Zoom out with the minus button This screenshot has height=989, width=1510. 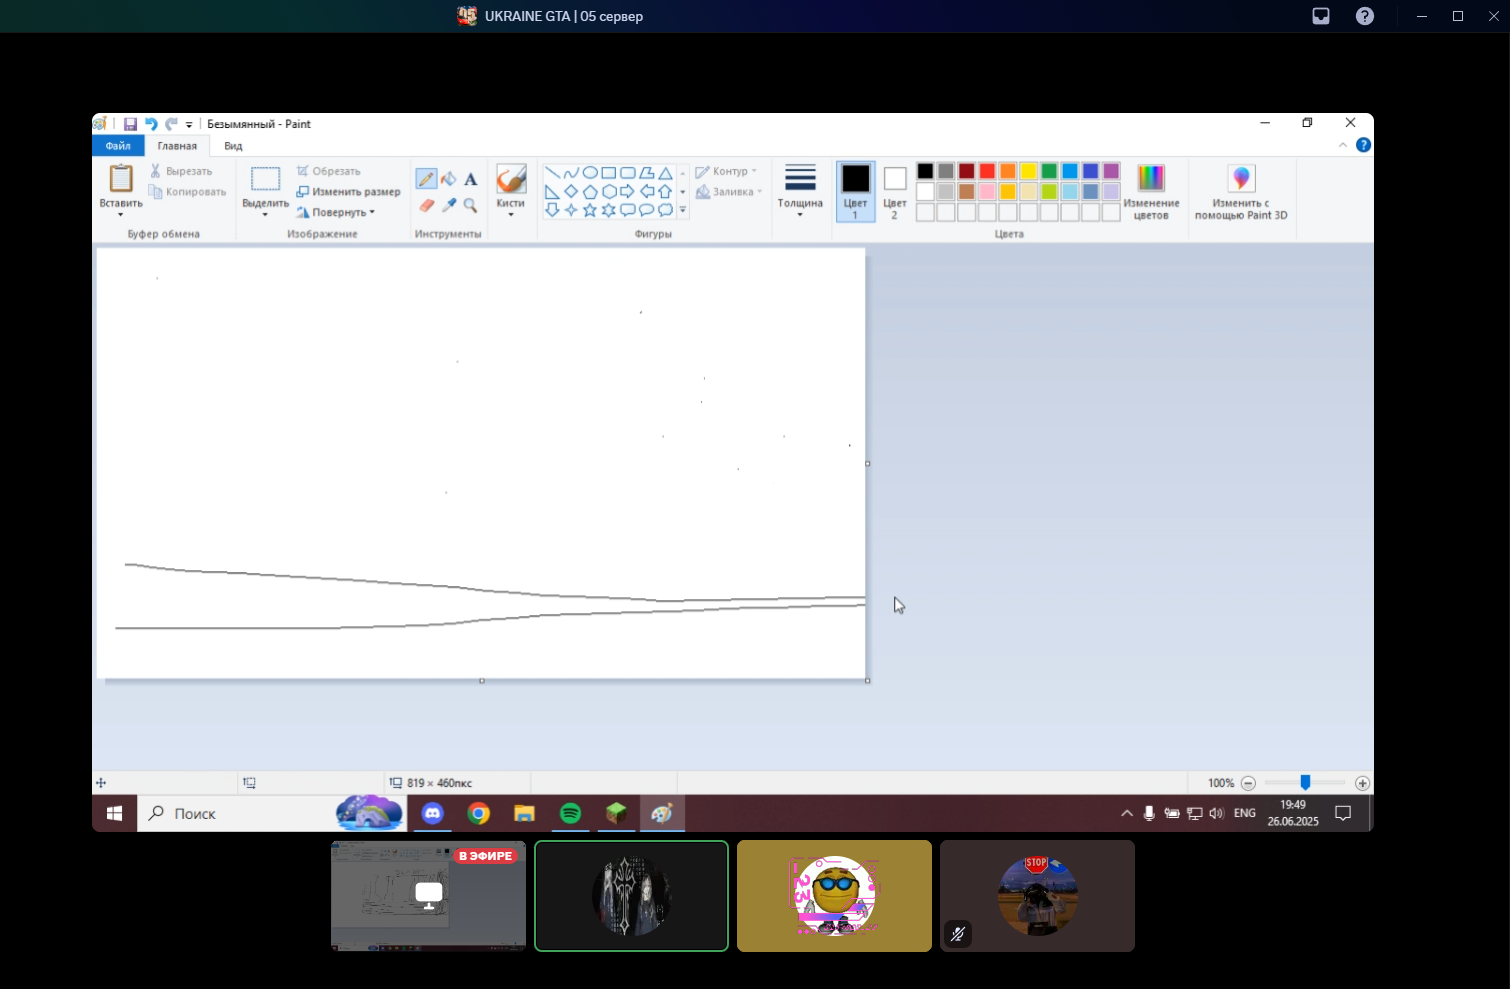pos(1248,783)
